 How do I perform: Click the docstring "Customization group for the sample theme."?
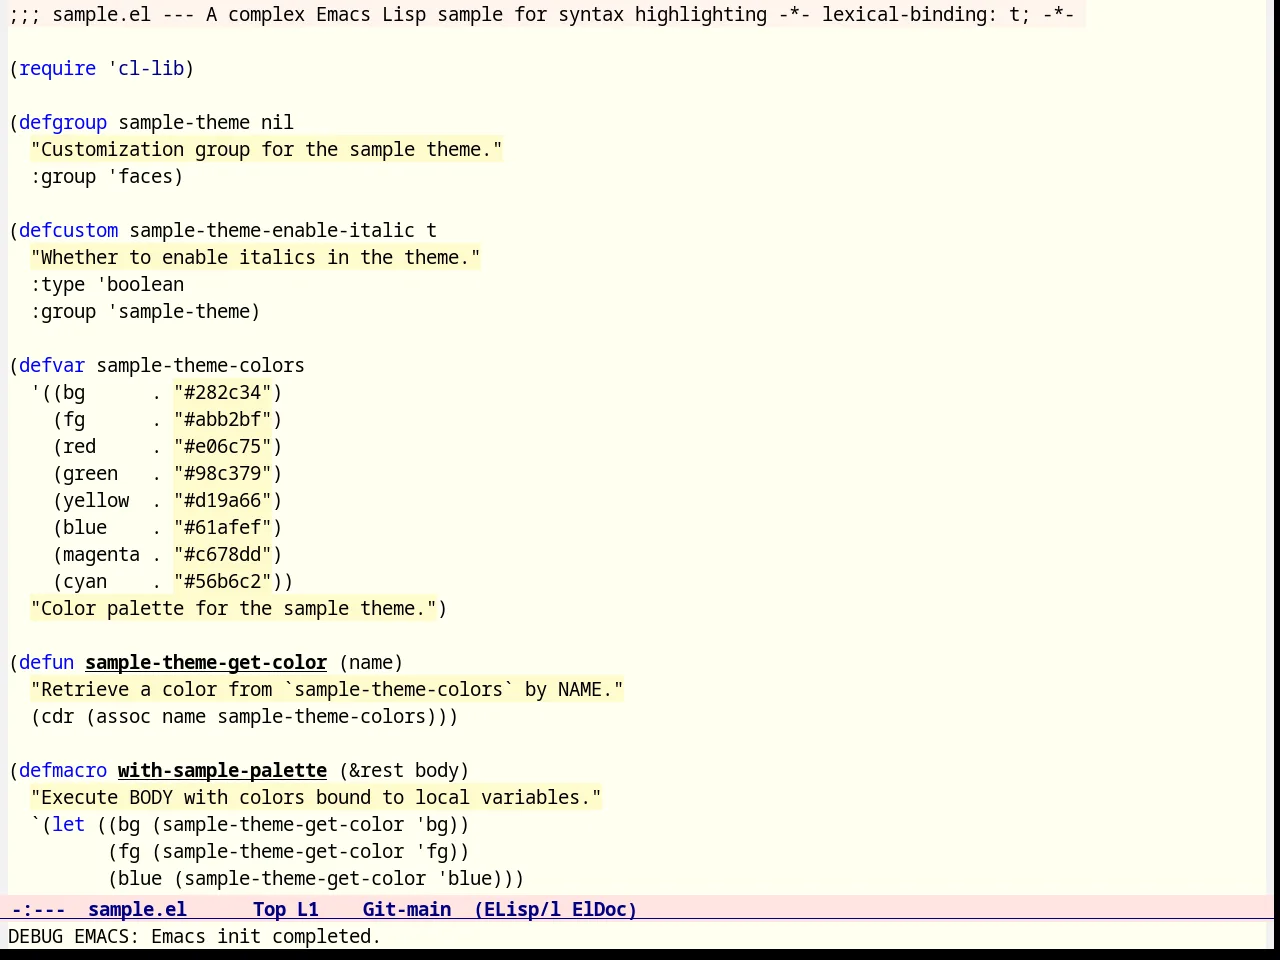(266, 149)
